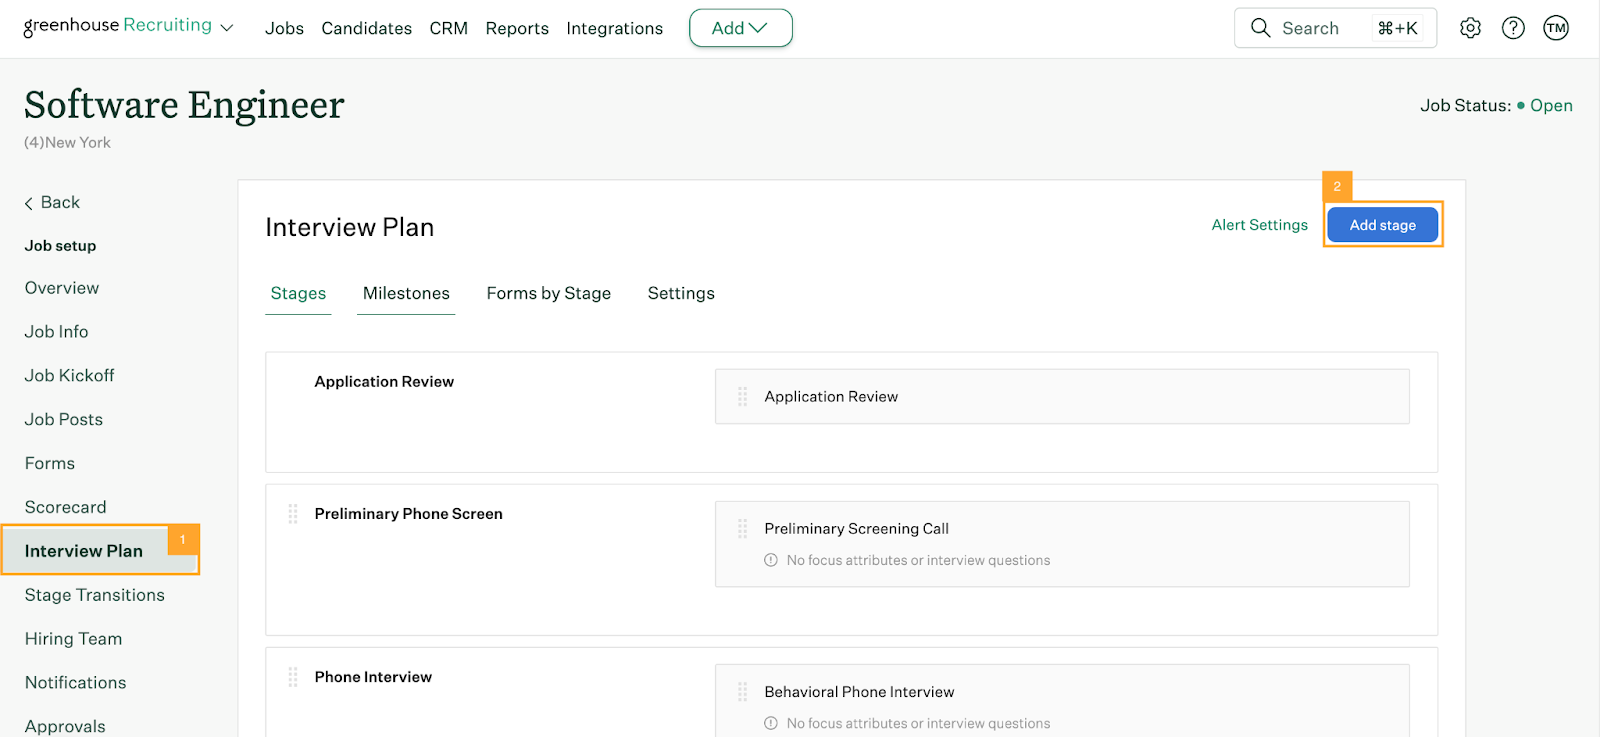
Task: Click the Add stage button
Action: pyautogui.click(x=1382, y=225)
